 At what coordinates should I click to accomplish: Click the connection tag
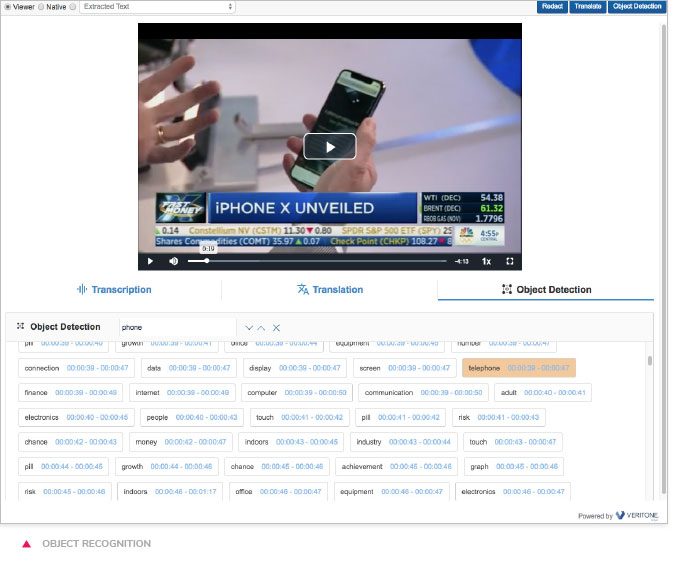coord(76,368)
